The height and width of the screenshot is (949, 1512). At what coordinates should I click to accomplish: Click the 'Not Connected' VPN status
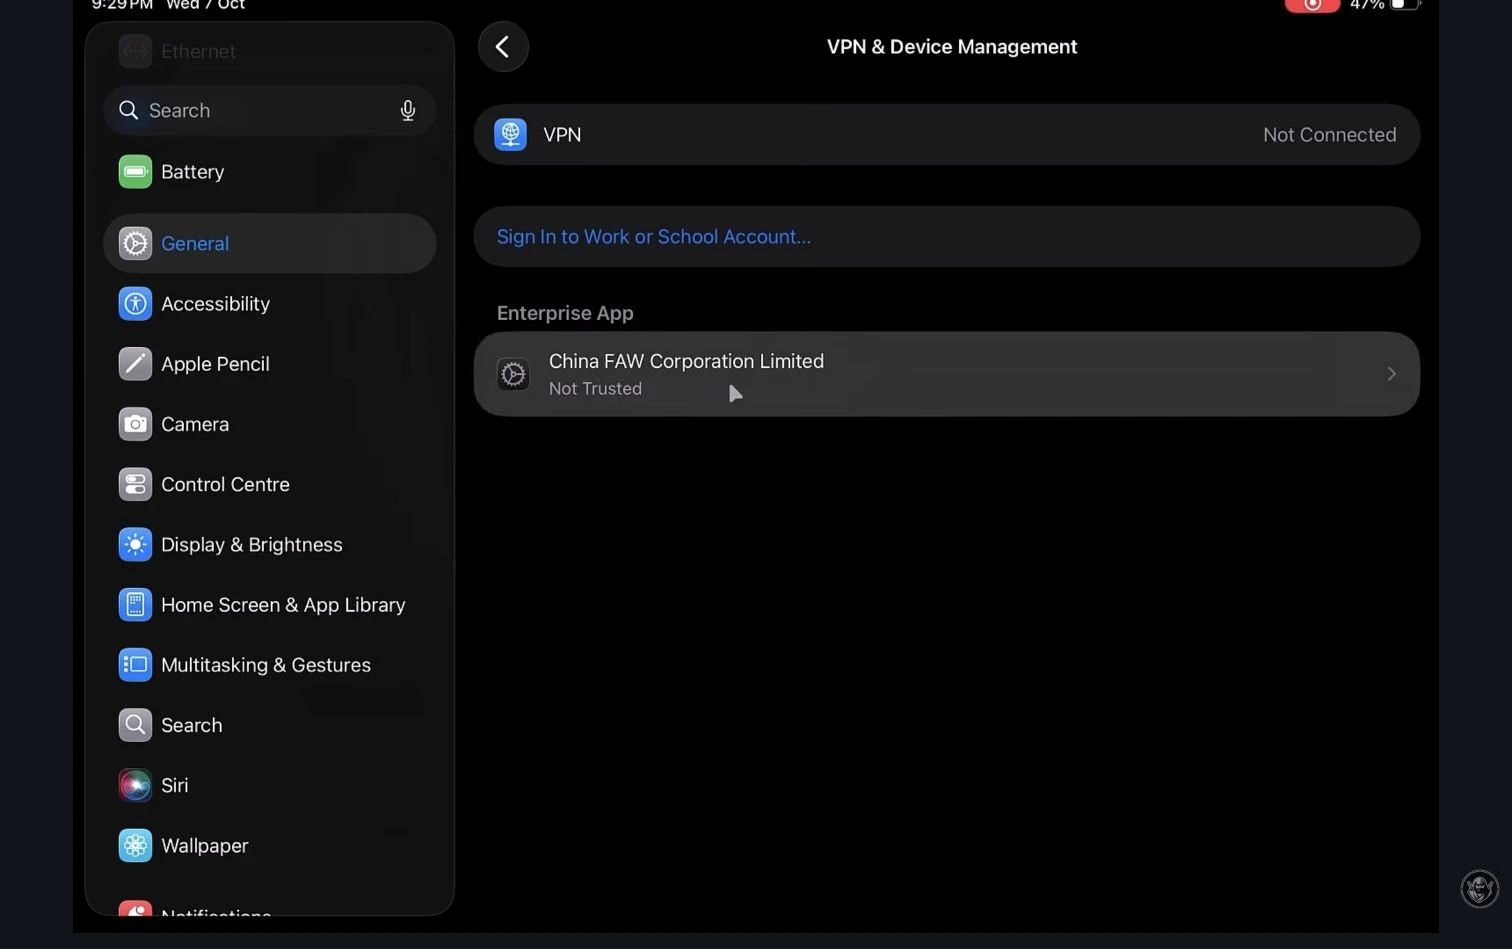pyautogui.click(x=1329, y=135)
